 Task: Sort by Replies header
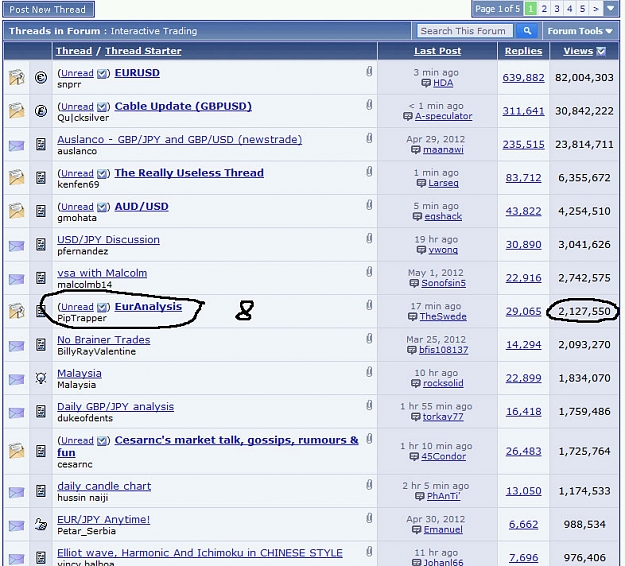523,51
